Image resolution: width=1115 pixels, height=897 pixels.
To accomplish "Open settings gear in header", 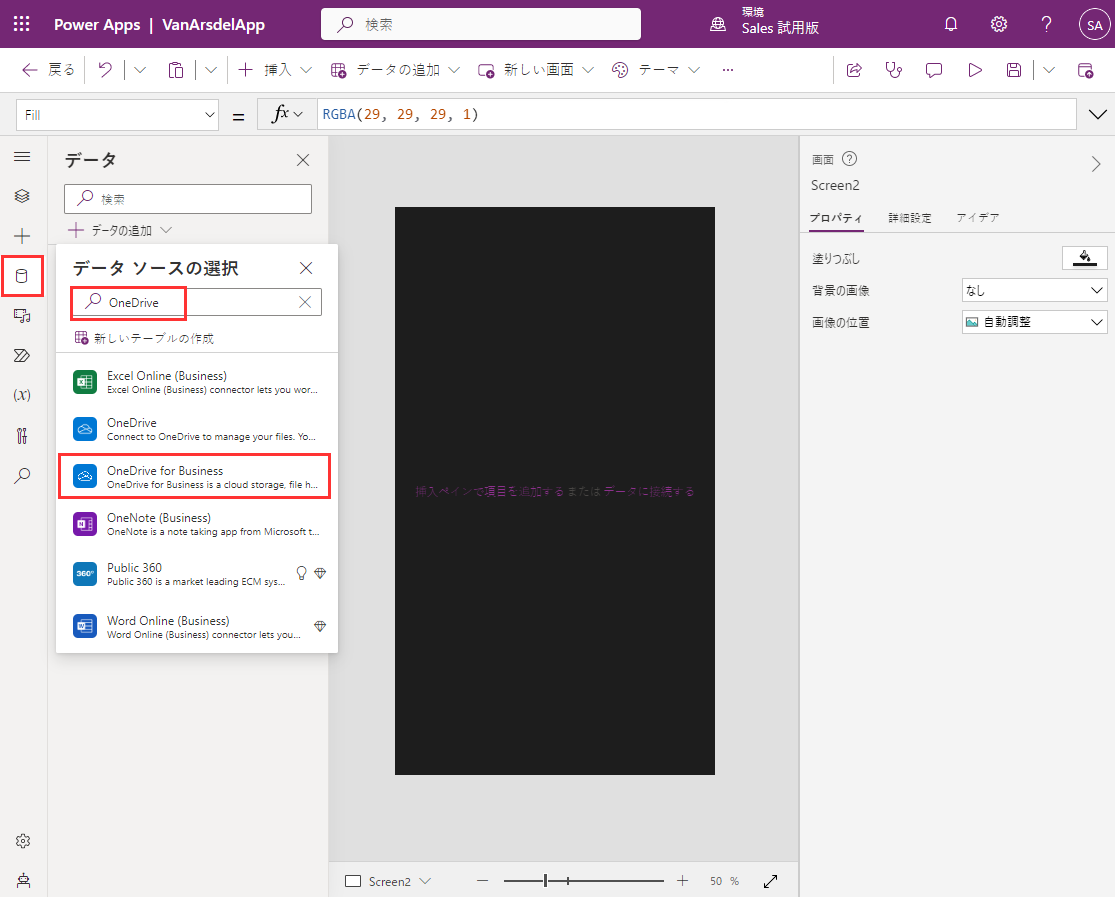I will [x=998, y=24].
